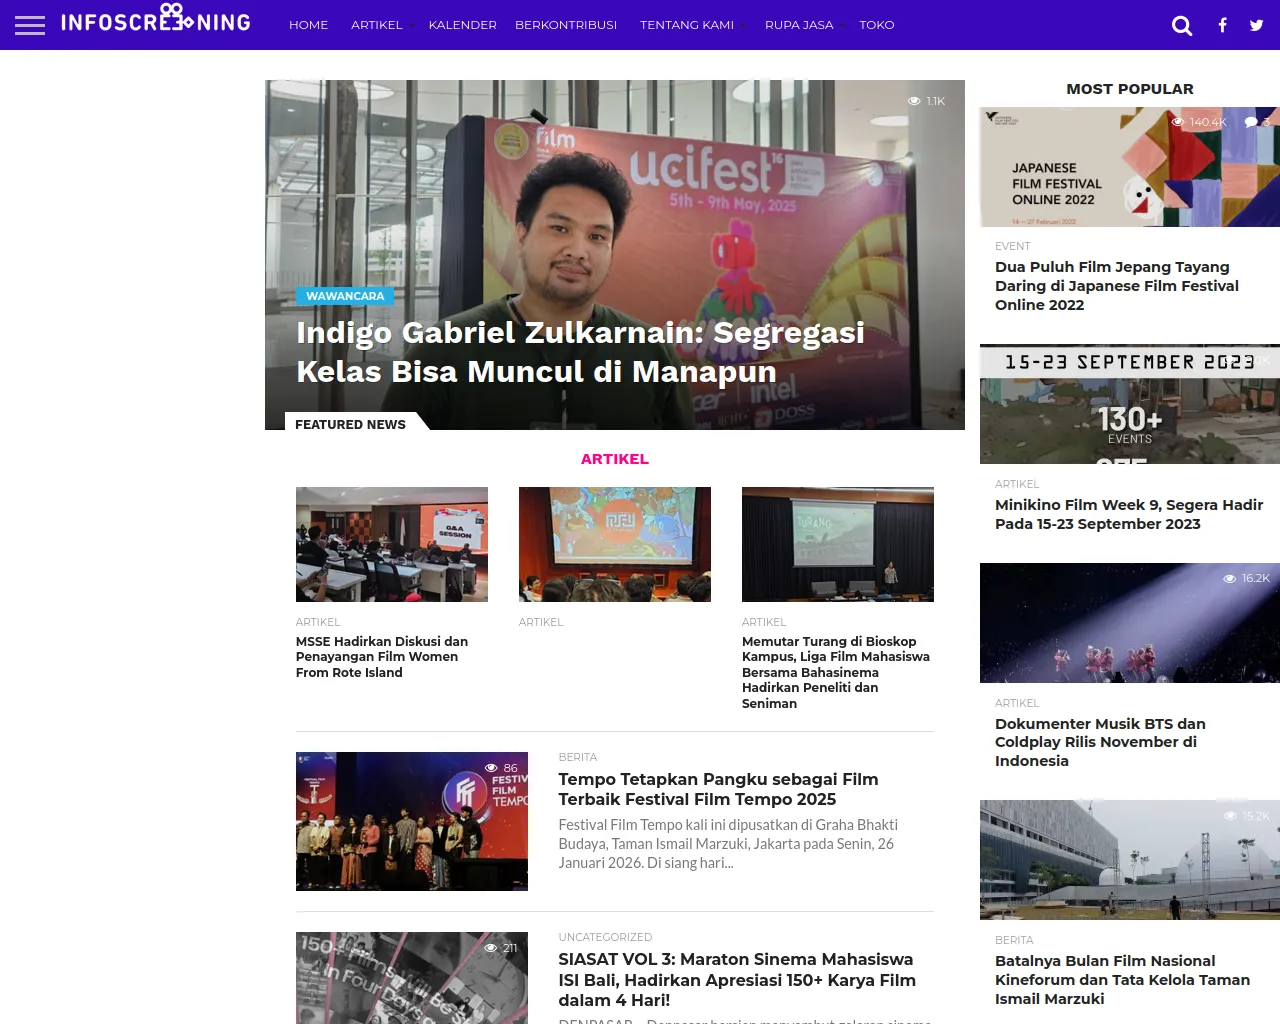Image resolution: width=1280 pixels, height=1024 pixels.
Task: Open the Japanese Film Festival Online thumbnail
Action: (x=1130, y=167)
